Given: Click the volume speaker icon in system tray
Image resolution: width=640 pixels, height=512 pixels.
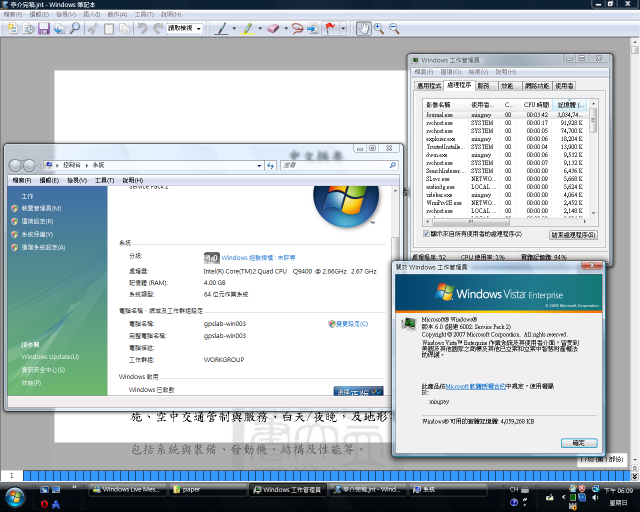Looking at the screenshot, I should pyautogui.click(x=595, y=497).
